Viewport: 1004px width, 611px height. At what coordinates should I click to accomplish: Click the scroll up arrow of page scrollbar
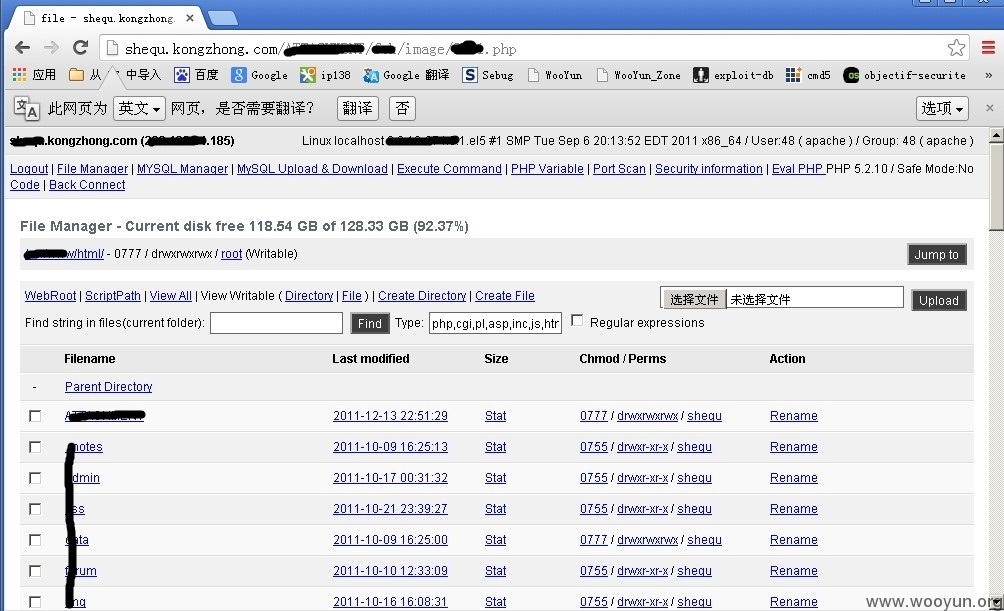click(996, 135)
